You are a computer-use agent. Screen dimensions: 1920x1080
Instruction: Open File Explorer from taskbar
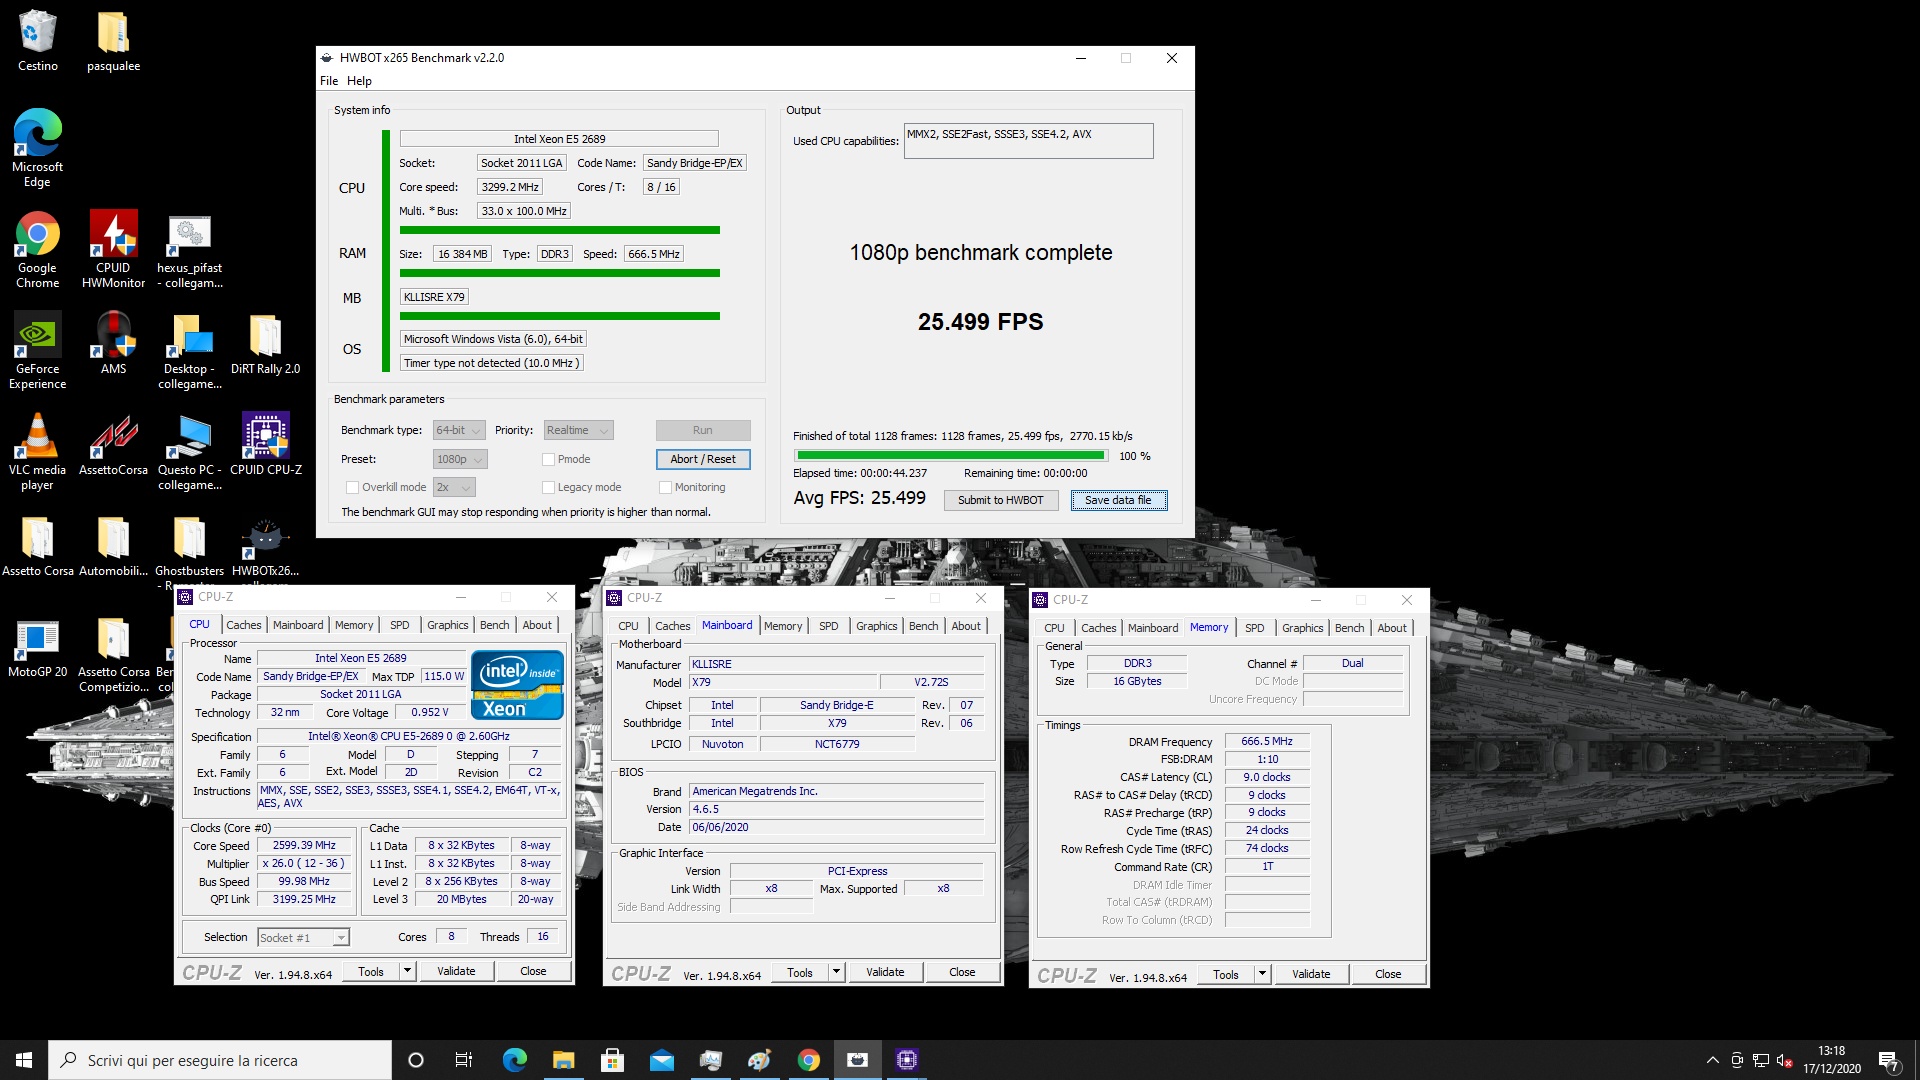pos(563,1060)
